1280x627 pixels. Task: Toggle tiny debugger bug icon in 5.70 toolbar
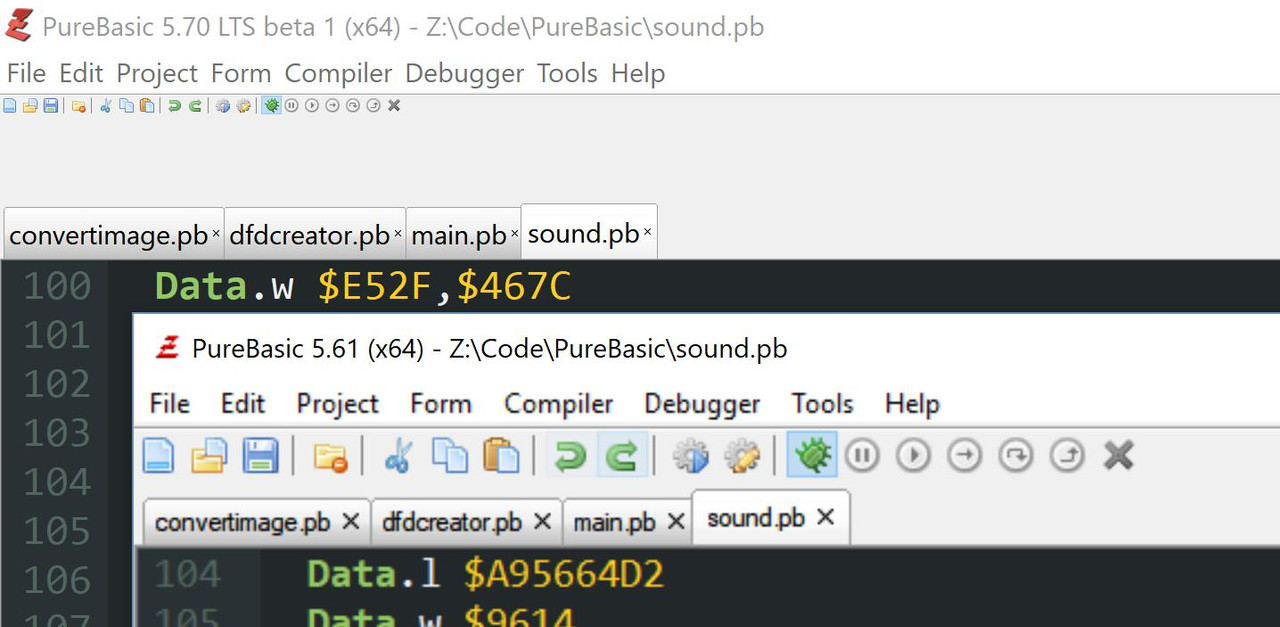(x=271, y=105)
